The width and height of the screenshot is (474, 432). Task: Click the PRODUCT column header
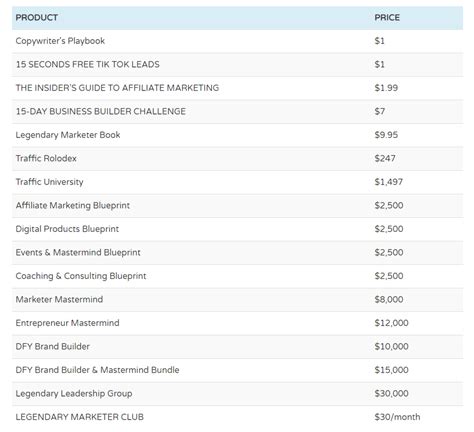click(37, 18)
